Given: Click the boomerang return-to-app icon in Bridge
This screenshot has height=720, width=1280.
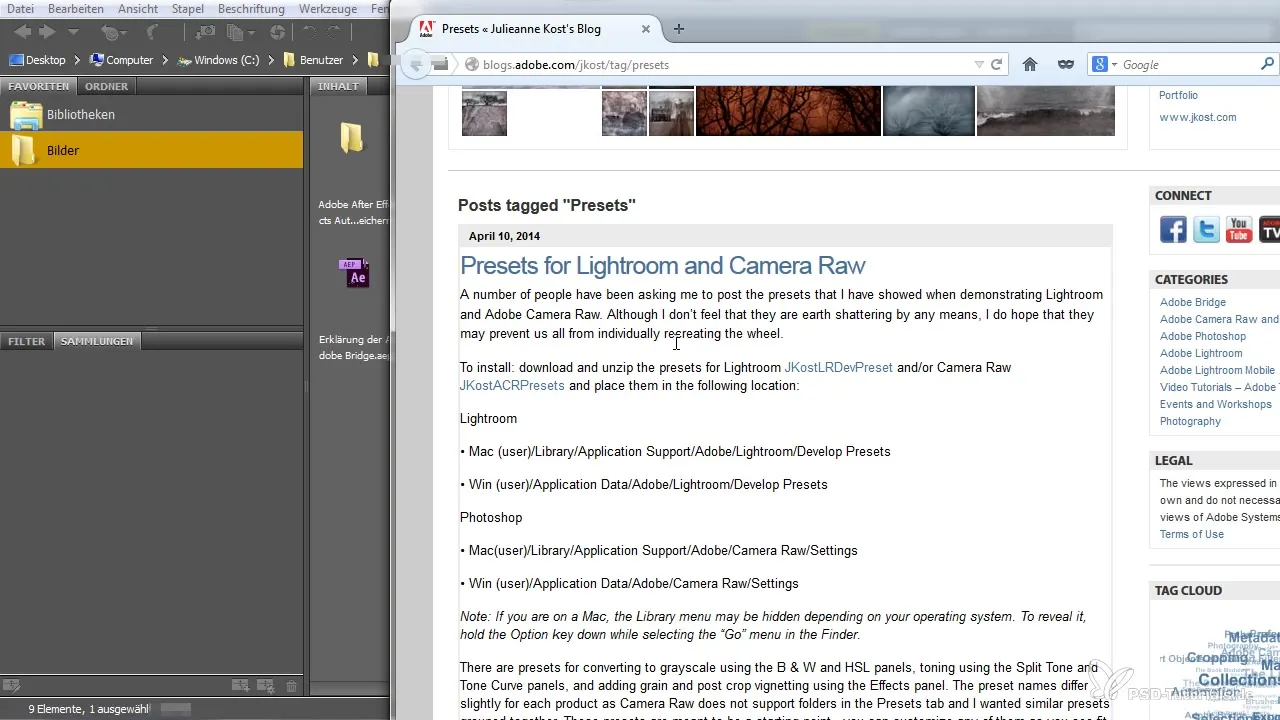Looking at the screenshot, I should click(x=154, y=33).
